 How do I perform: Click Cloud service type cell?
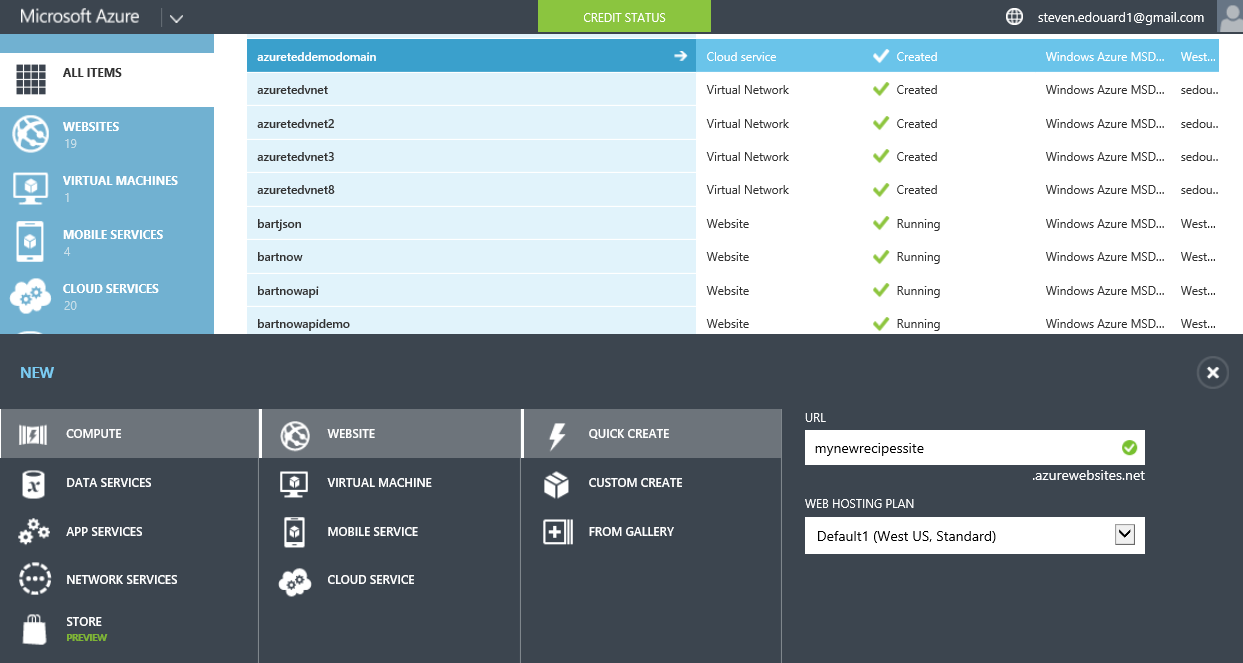[x=741, y=57]
